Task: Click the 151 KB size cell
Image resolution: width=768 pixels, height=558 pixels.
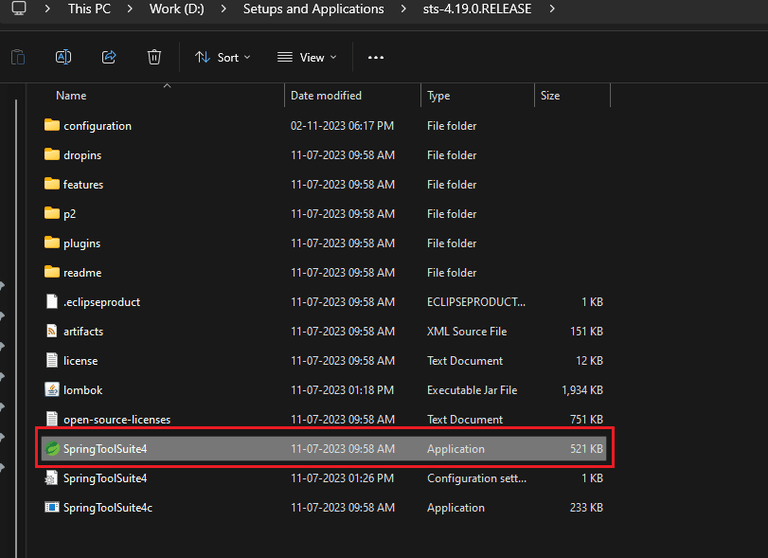Action: tap(586, 332)
